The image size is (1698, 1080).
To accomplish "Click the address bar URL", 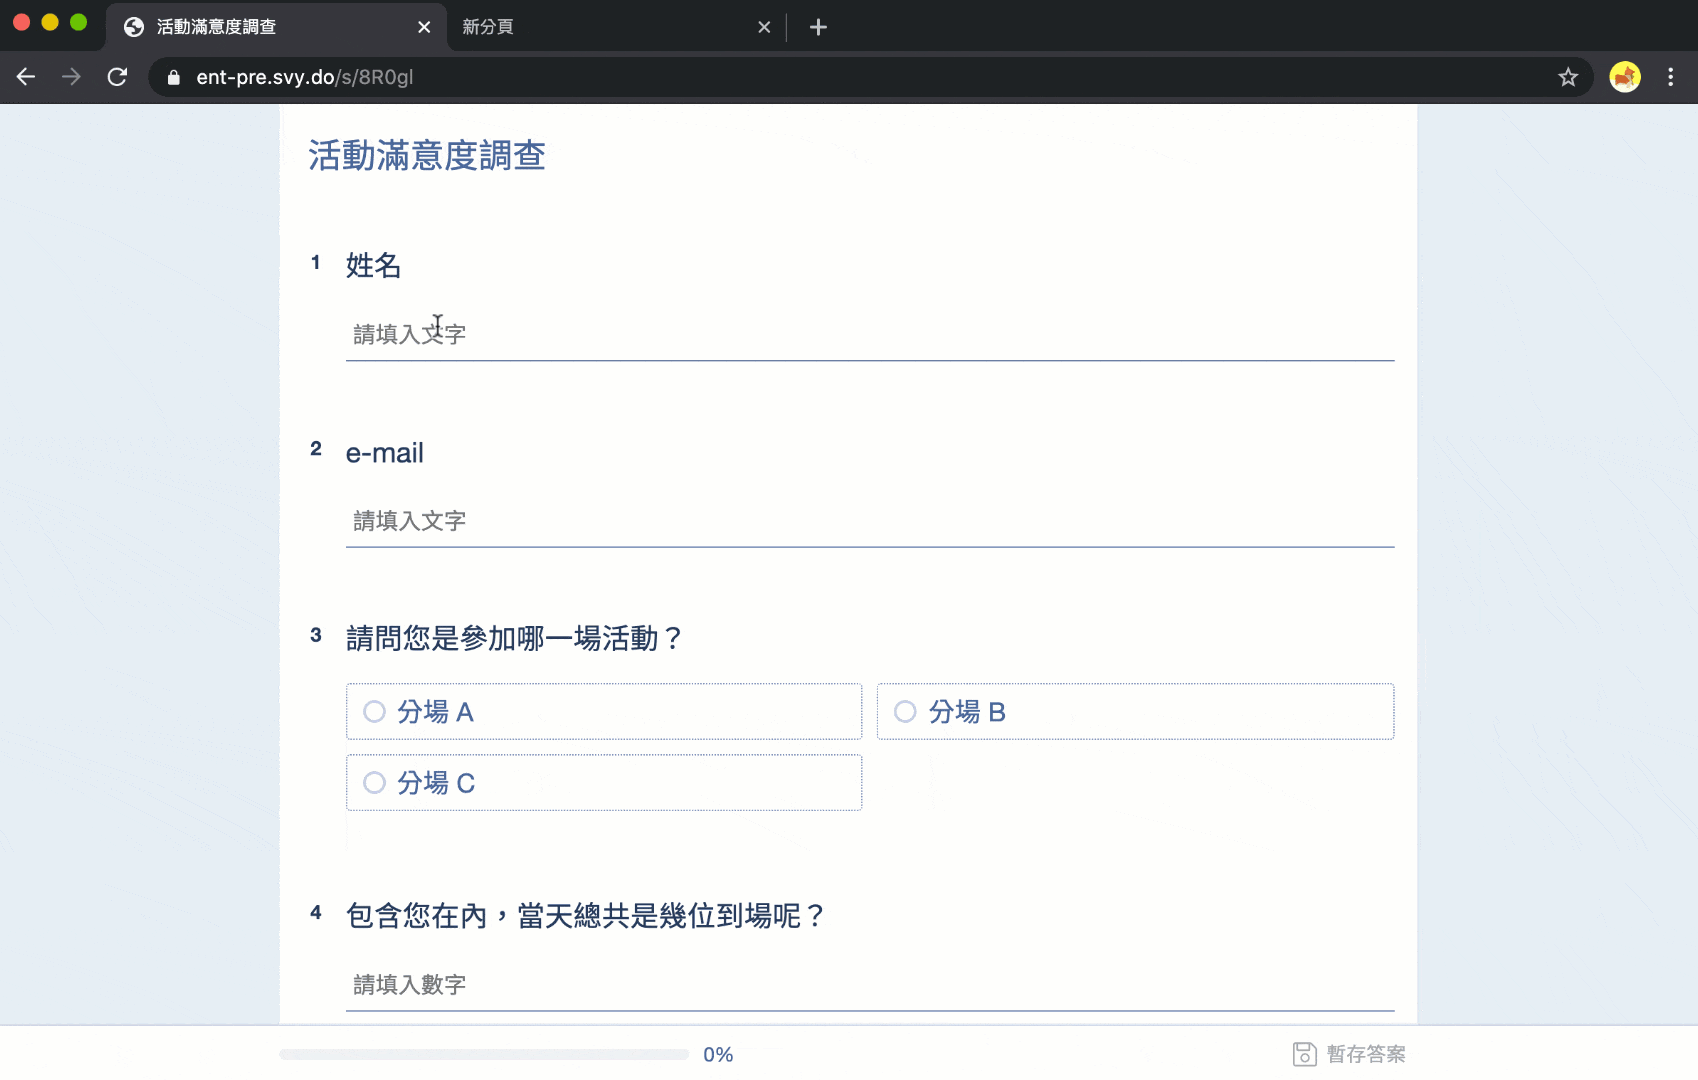I will coord(305,77).
